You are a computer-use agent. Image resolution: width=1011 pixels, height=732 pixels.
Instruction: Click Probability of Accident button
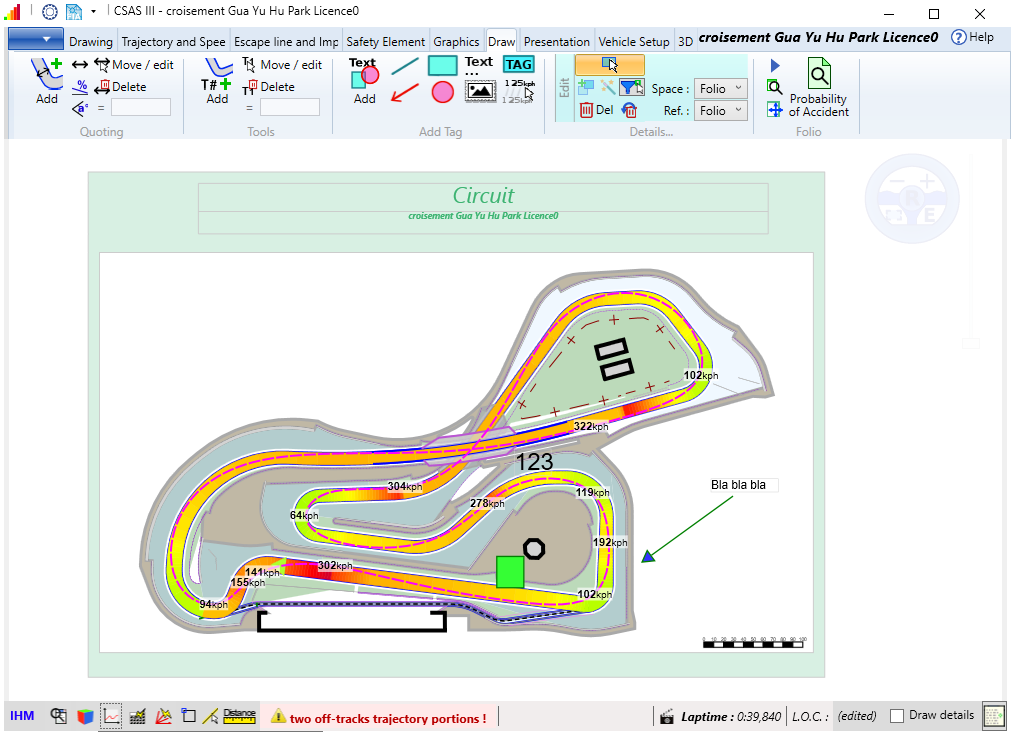click(x=819, y=88)
